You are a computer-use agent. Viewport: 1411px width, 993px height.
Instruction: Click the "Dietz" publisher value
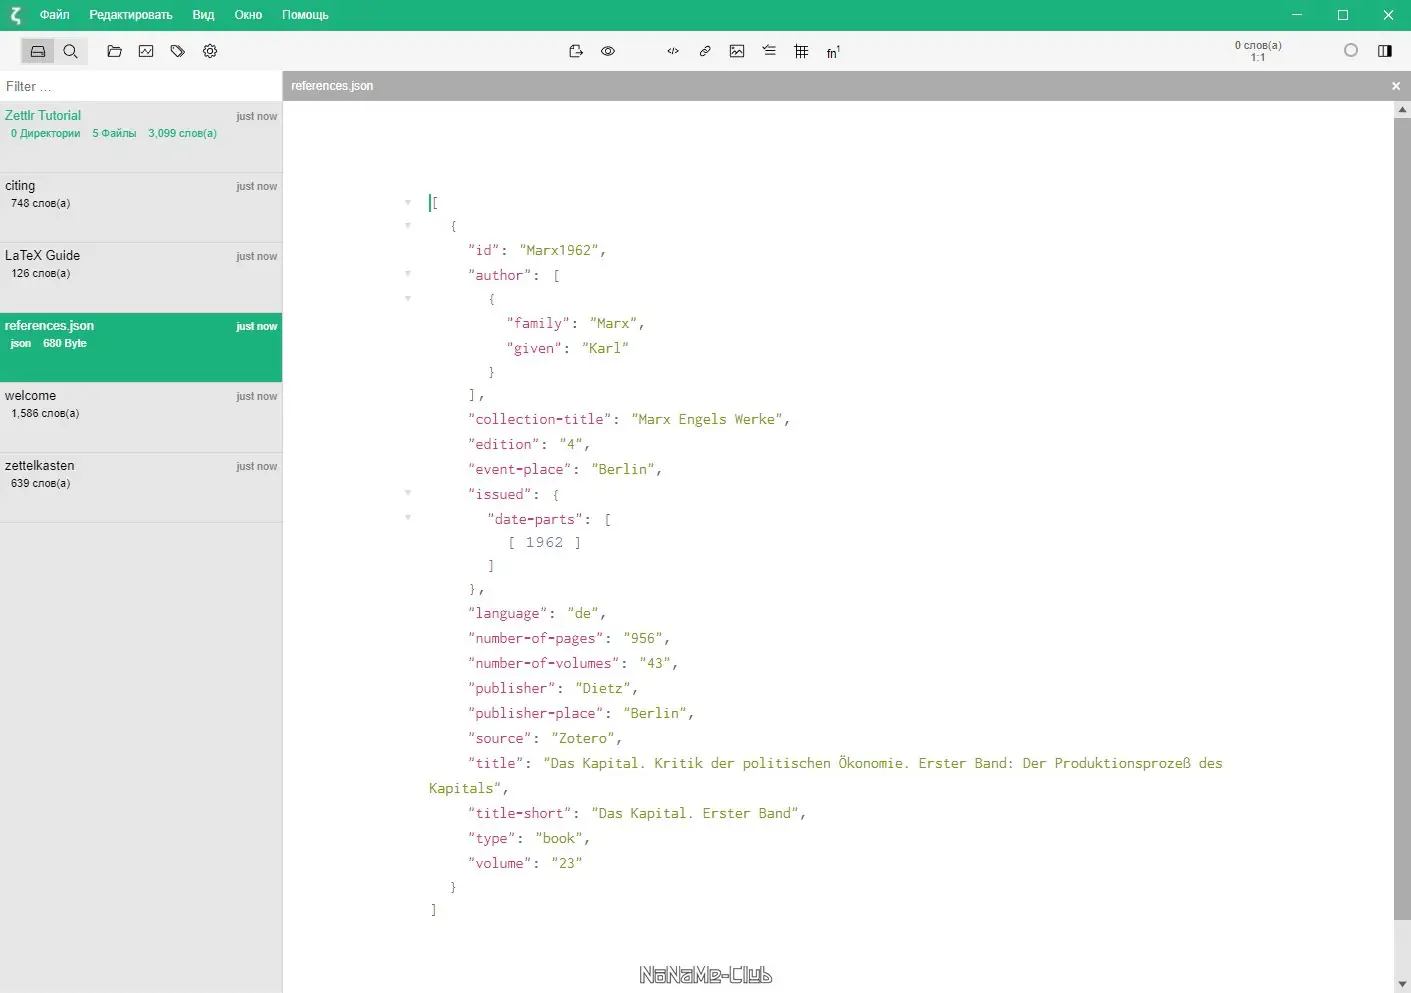click(x=603, y=688)
